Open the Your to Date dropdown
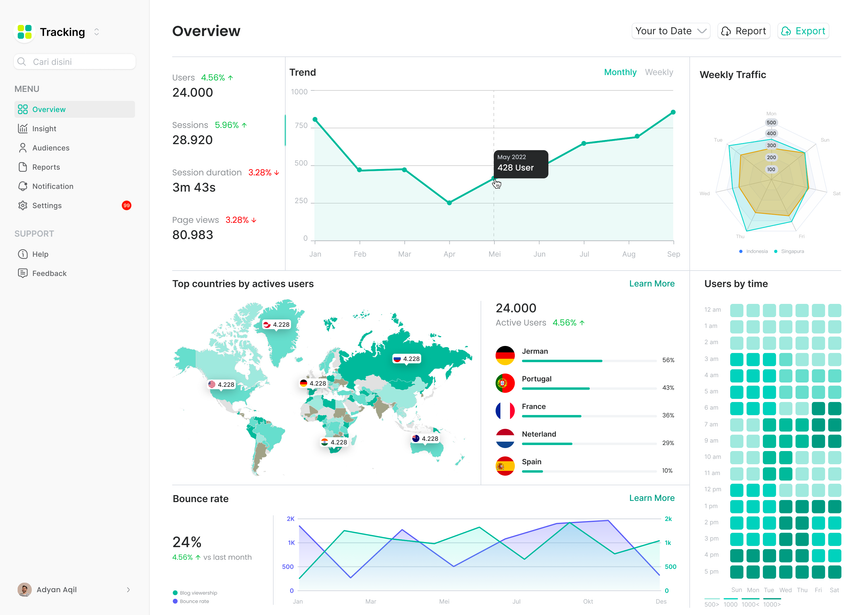Screen dimensions: 864x615 point(671,31)
